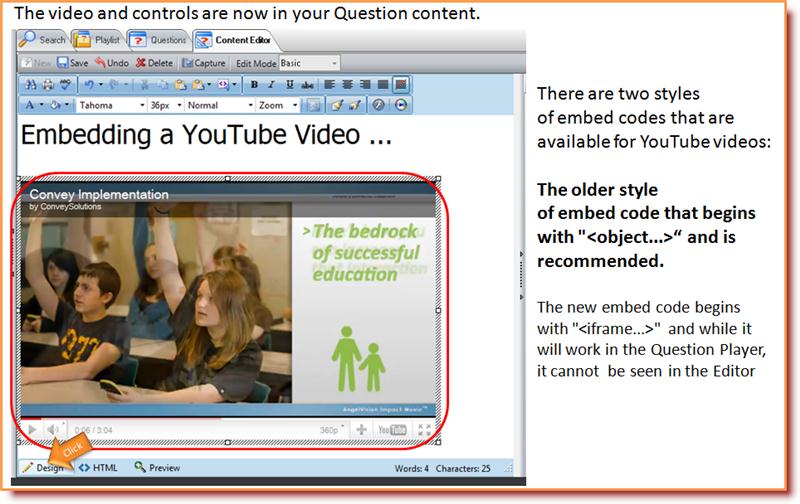Open the Playlist tab
The width and height of the screenshot is (800, 504).
point(97,40)
